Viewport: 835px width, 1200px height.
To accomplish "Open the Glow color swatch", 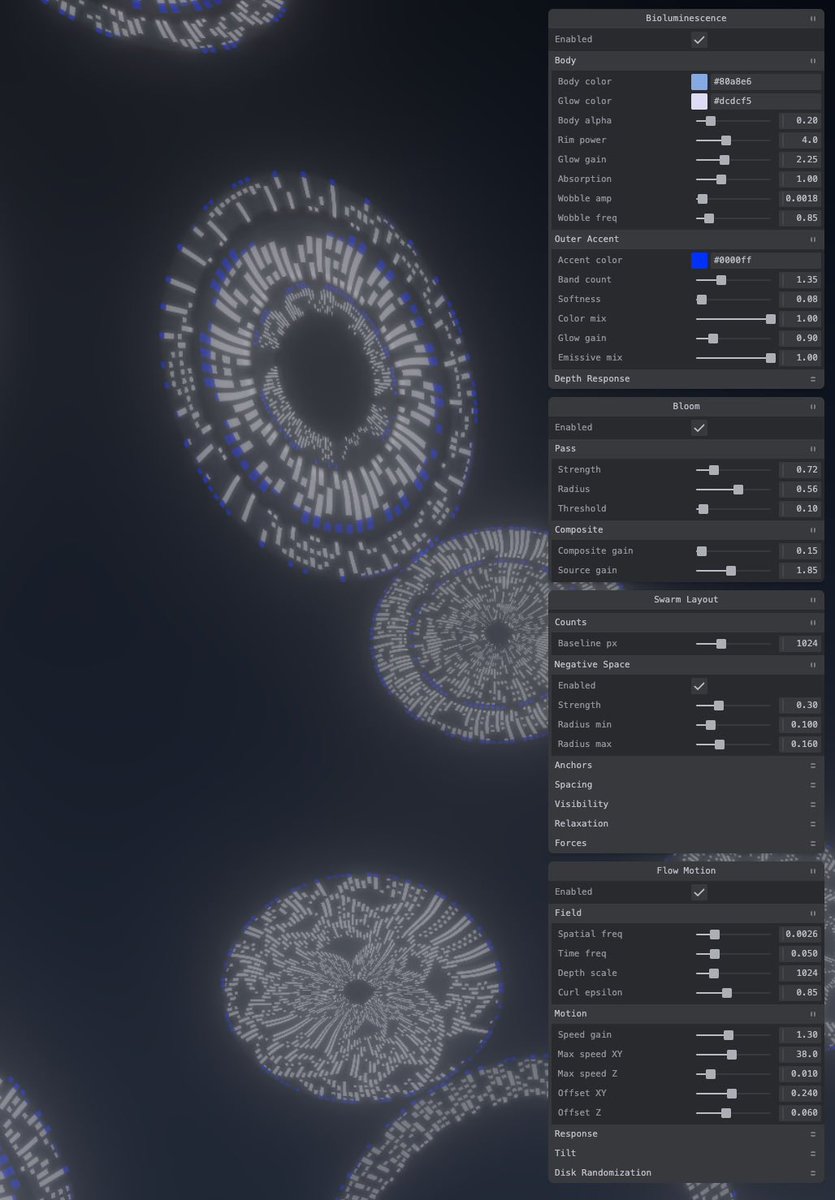I will (x=699, y=101).
